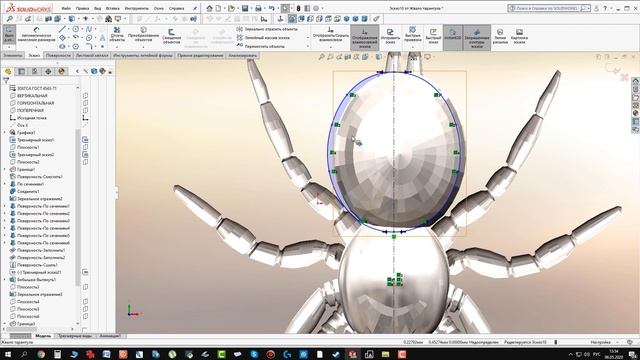
Task: Open Appearances tab in right task pane
Action: coord(636,113)
